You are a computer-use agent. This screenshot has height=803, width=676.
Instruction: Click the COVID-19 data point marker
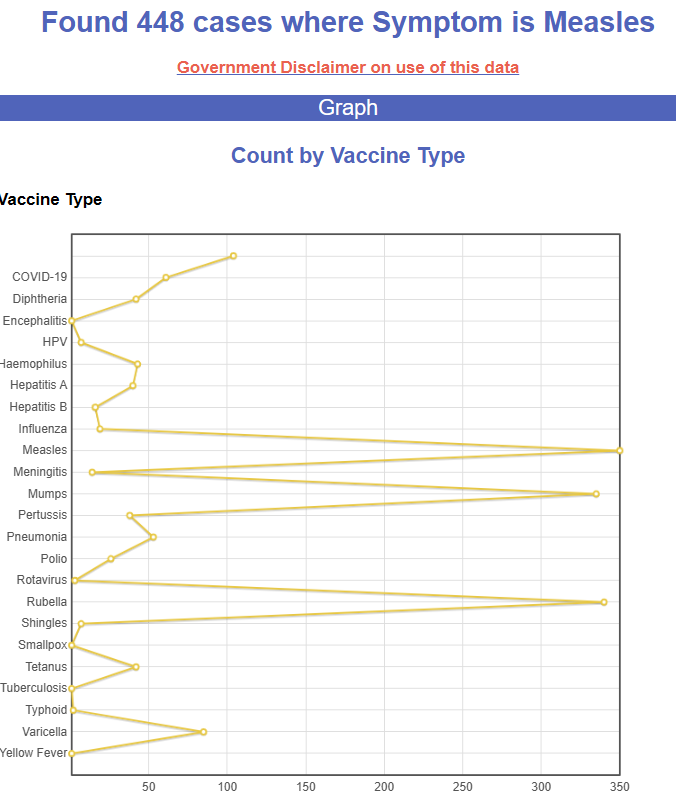coord(165,277)
